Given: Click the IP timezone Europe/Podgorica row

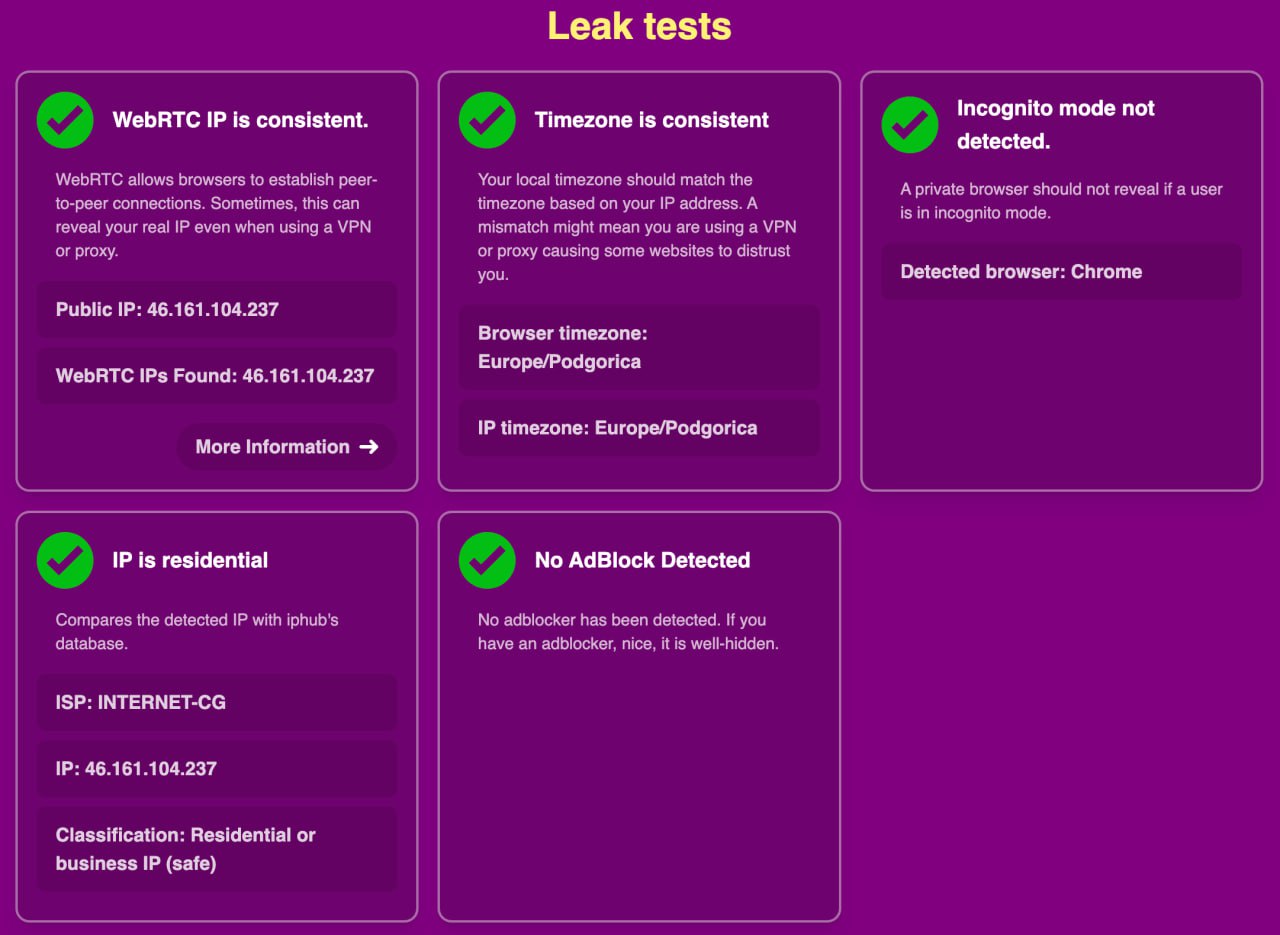Looking at the screenshot, I should [x=638, y=428].
